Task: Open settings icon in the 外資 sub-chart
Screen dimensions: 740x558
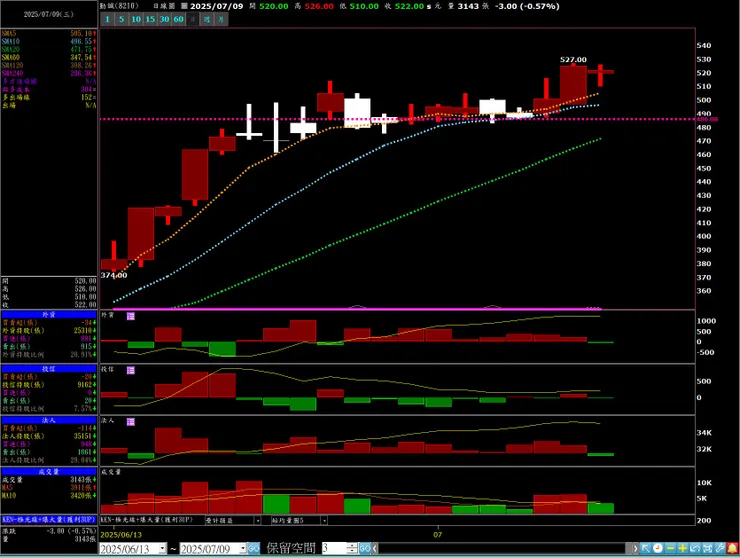Action: tap(131, 316)
